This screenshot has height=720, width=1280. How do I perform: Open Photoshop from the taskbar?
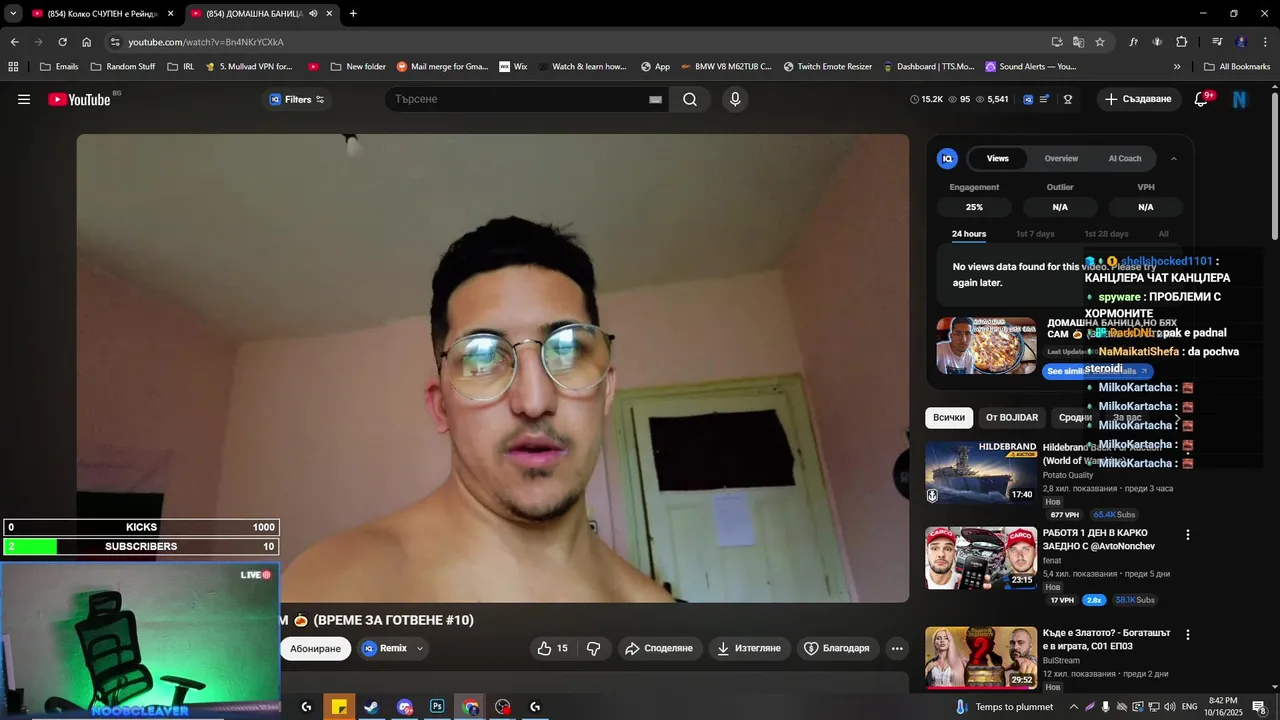[x=437, y=706]
